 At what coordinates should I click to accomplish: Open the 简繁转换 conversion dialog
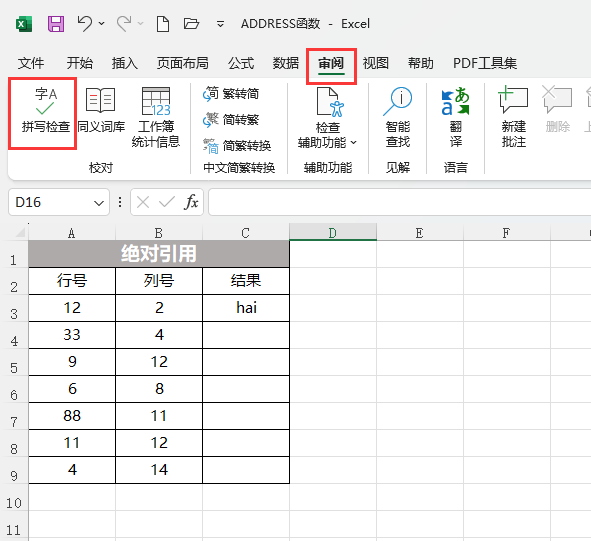click(x=237, y=146)
